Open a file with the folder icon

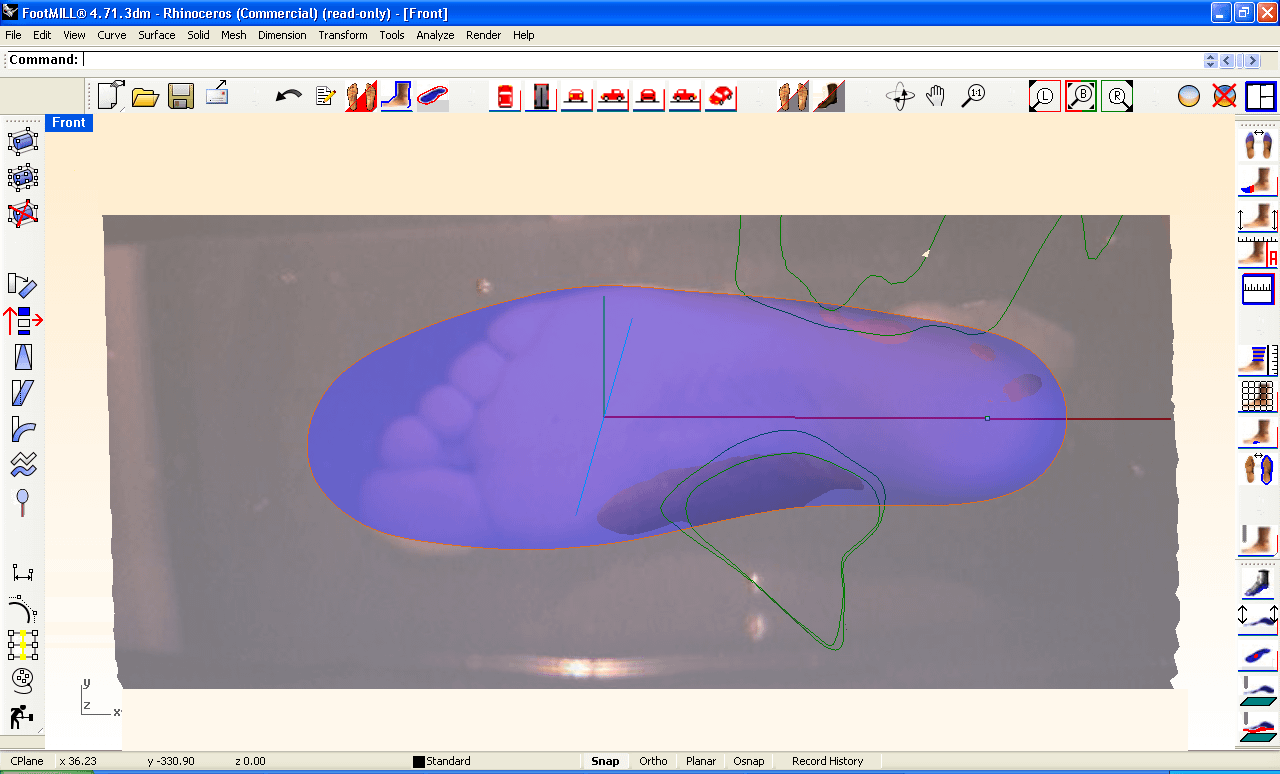146,96
